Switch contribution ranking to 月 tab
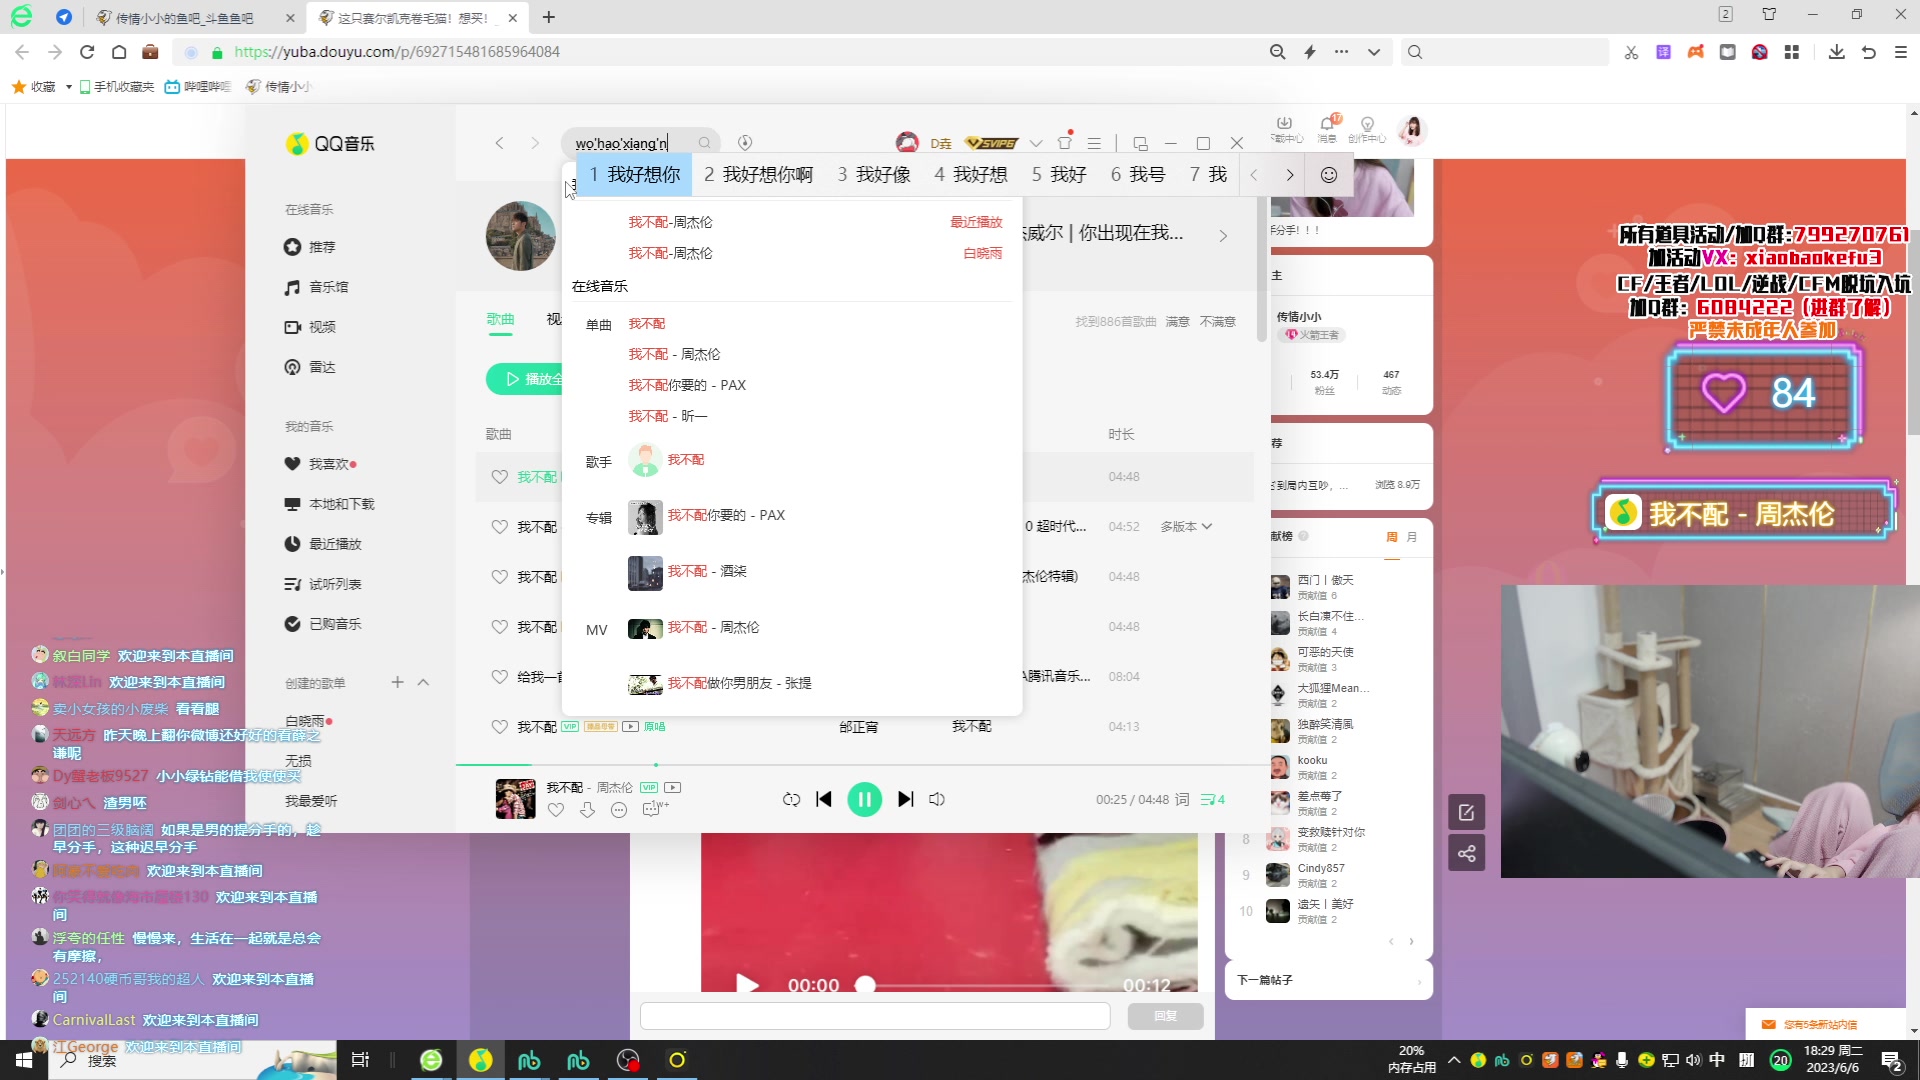The image size is (1920, 1080). 1412,537
